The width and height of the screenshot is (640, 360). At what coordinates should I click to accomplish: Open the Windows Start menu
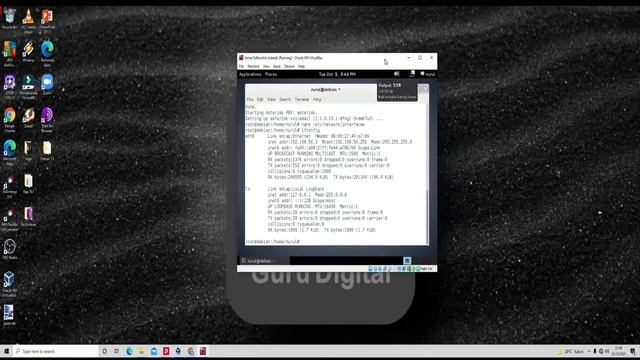click(6, 351)
